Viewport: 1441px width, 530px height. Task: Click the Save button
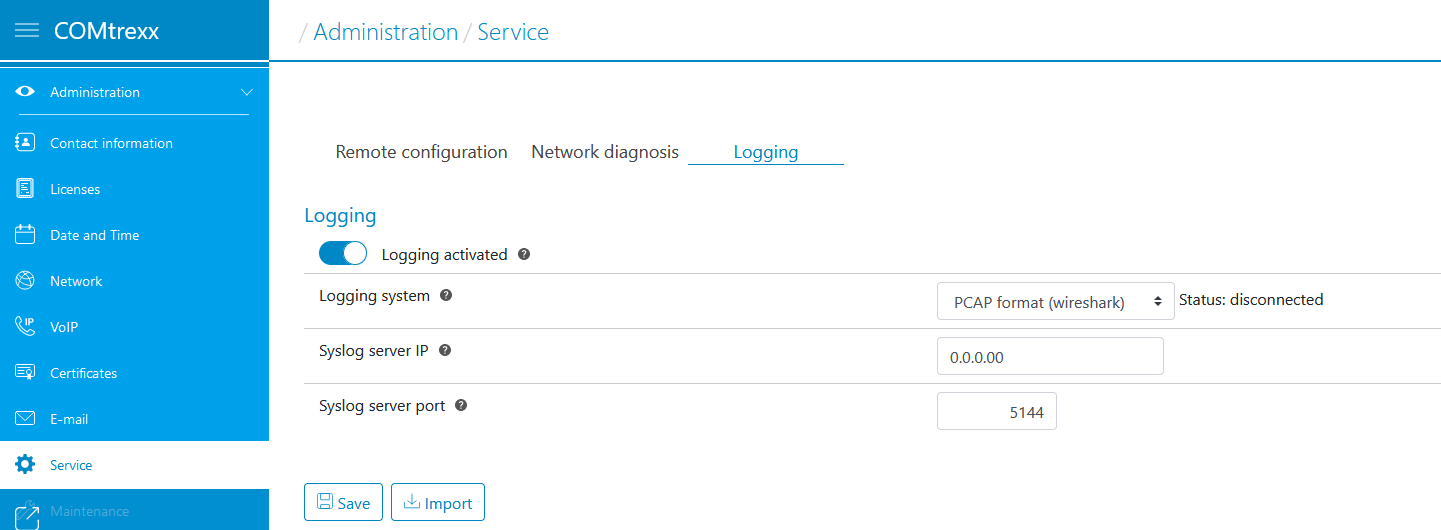[x=343, y=503]
